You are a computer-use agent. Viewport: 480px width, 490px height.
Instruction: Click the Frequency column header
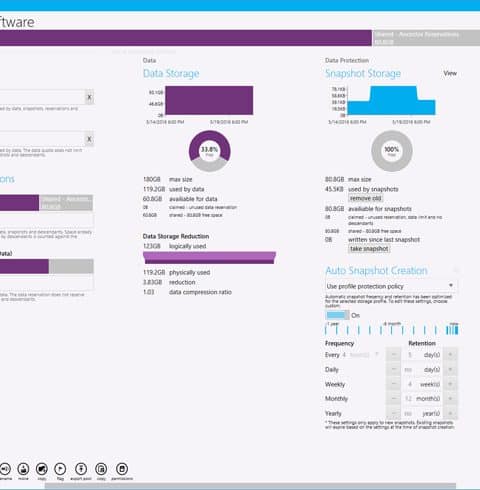click(339, 343)
